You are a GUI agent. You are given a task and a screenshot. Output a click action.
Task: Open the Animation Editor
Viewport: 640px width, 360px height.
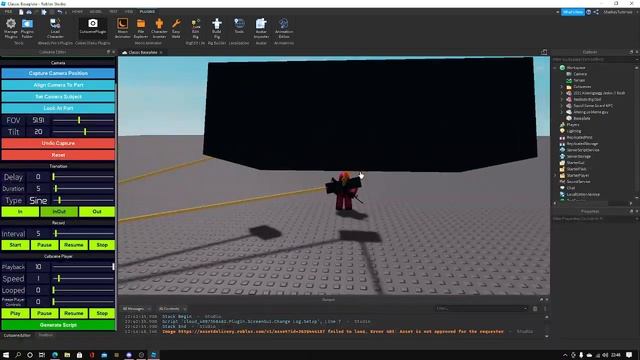coord(284,28)
